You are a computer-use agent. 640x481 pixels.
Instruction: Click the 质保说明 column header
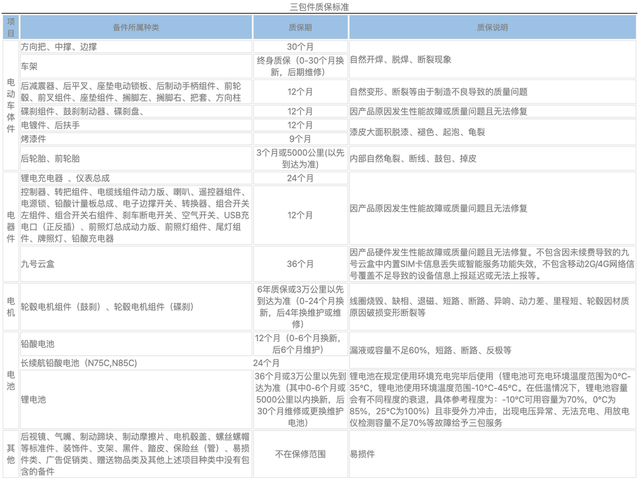tap(492, 27)
